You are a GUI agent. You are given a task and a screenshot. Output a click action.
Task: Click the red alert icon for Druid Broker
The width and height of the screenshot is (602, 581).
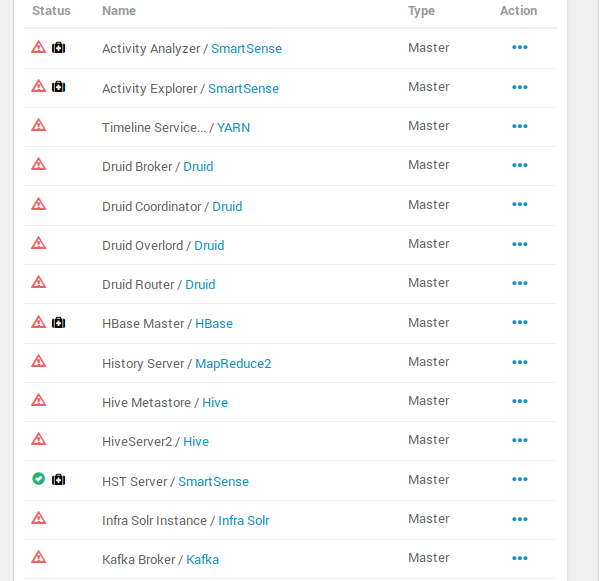point(39,164)
